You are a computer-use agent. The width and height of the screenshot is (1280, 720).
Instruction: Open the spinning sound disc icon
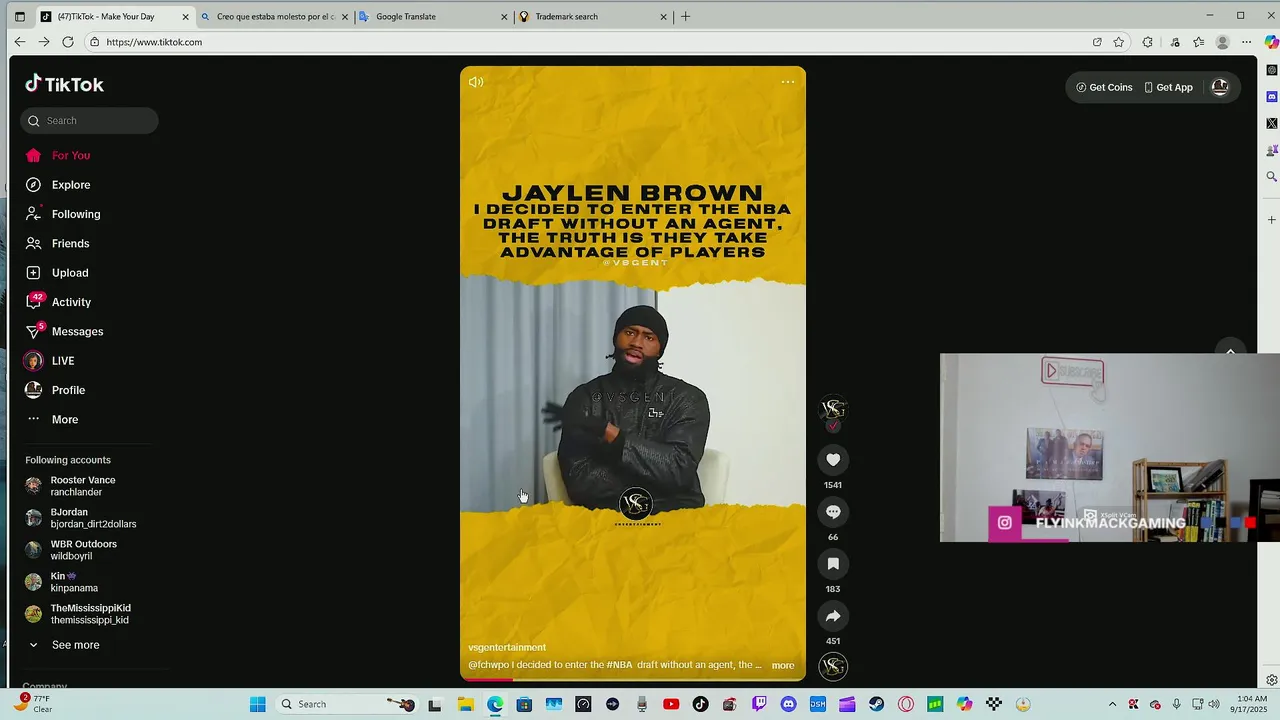tap(833, 666)
